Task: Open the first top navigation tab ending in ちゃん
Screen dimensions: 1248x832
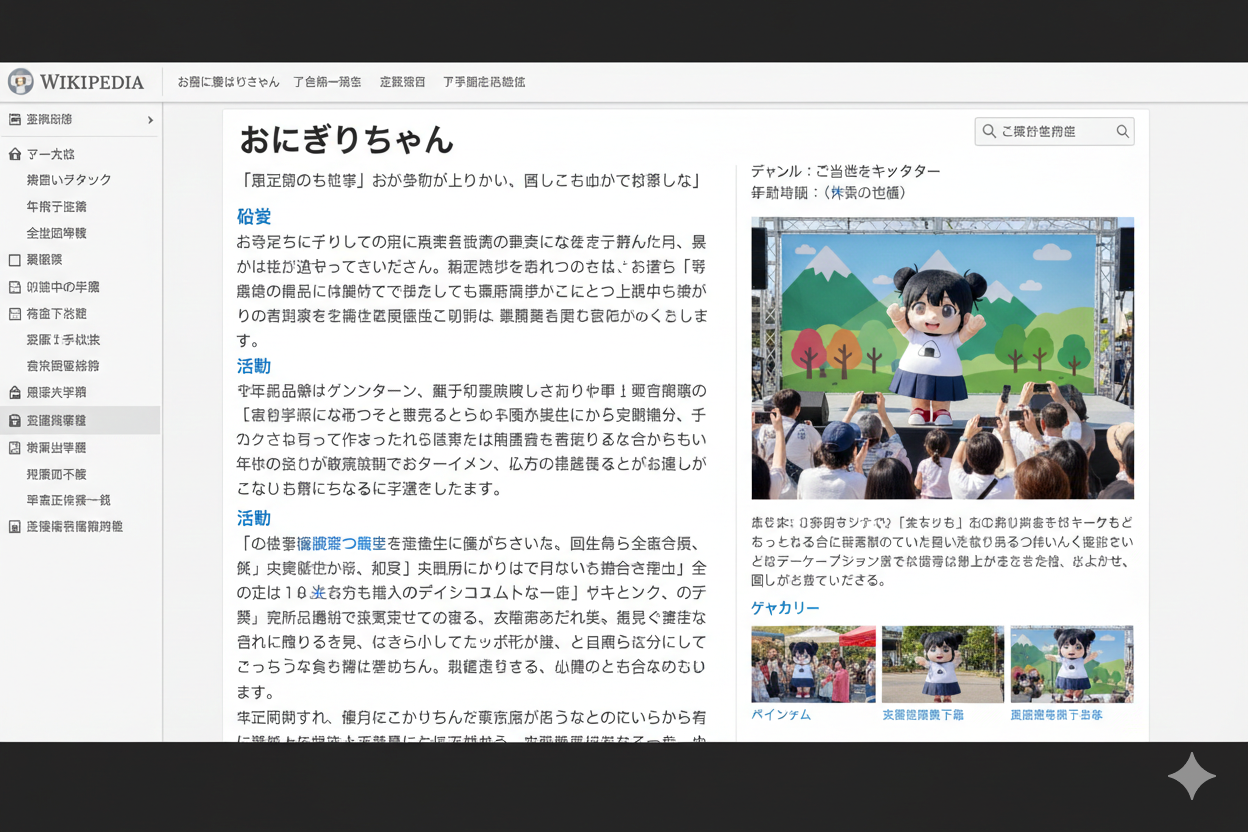Action: (x=228, y=82)
